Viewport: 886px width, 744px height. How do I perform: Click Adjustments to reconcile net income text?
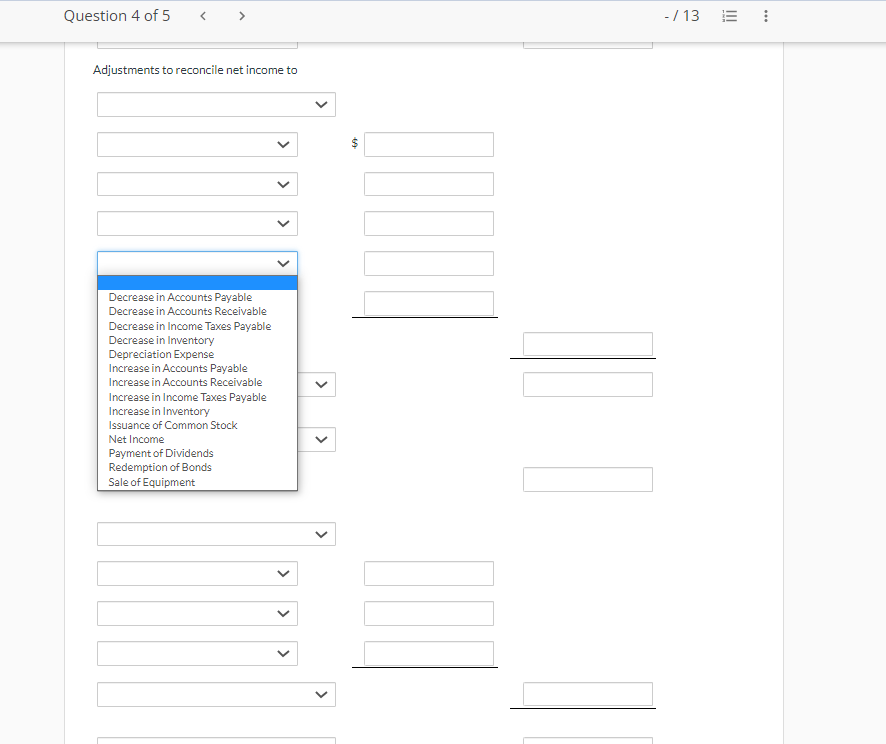click(195, 70)
